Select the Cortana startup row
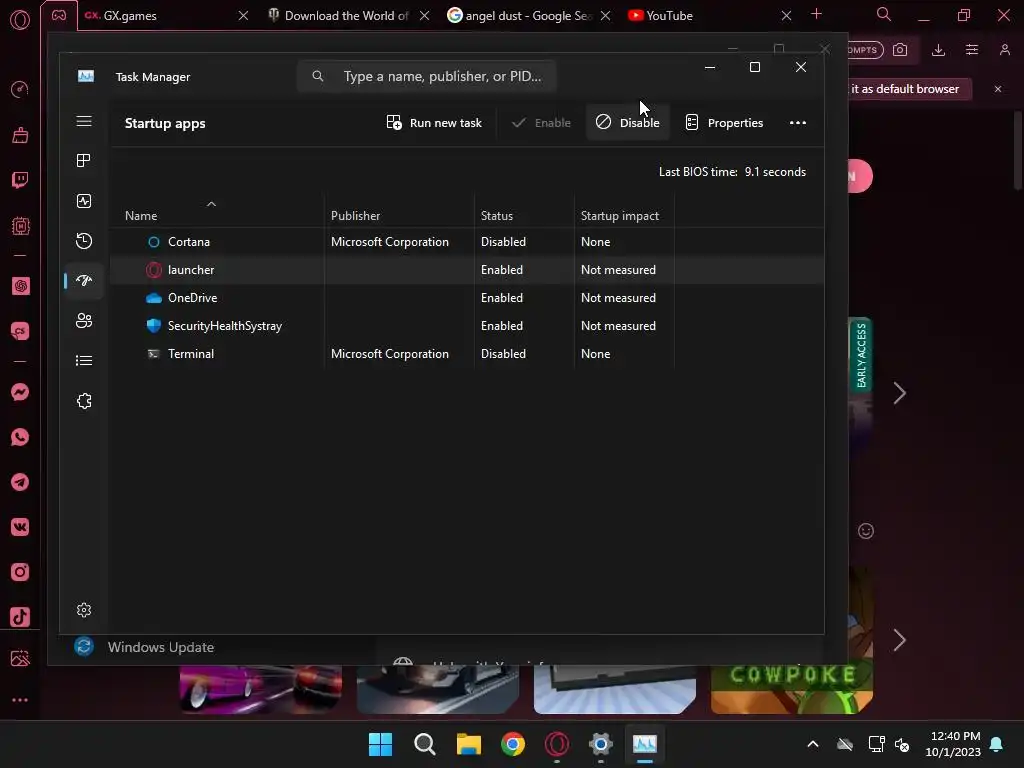Viewport: 1024px width, 768px height. click(466, 242)
